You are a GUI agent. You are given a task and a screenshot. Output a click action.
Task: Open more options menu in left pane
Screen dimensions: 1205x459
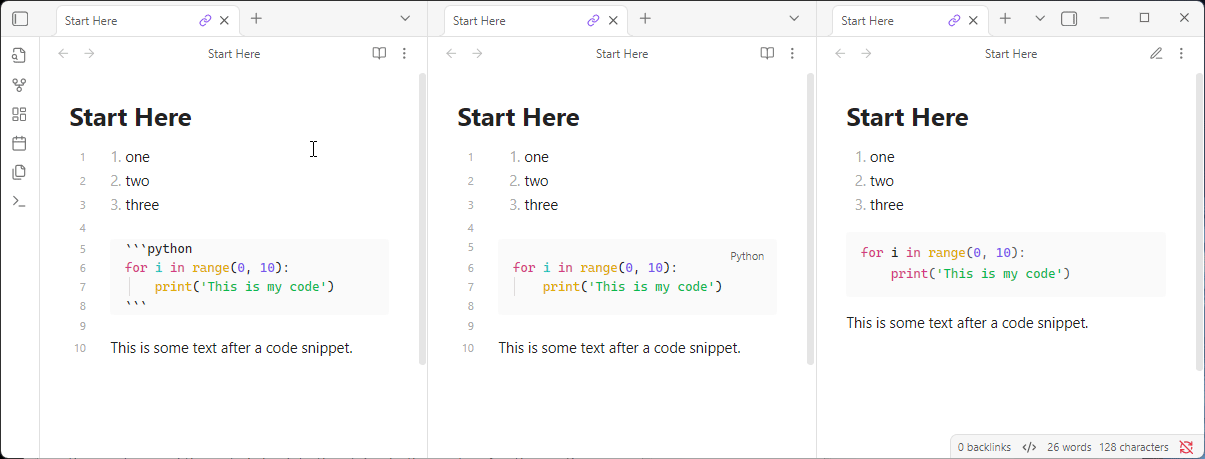click(404, 54)
